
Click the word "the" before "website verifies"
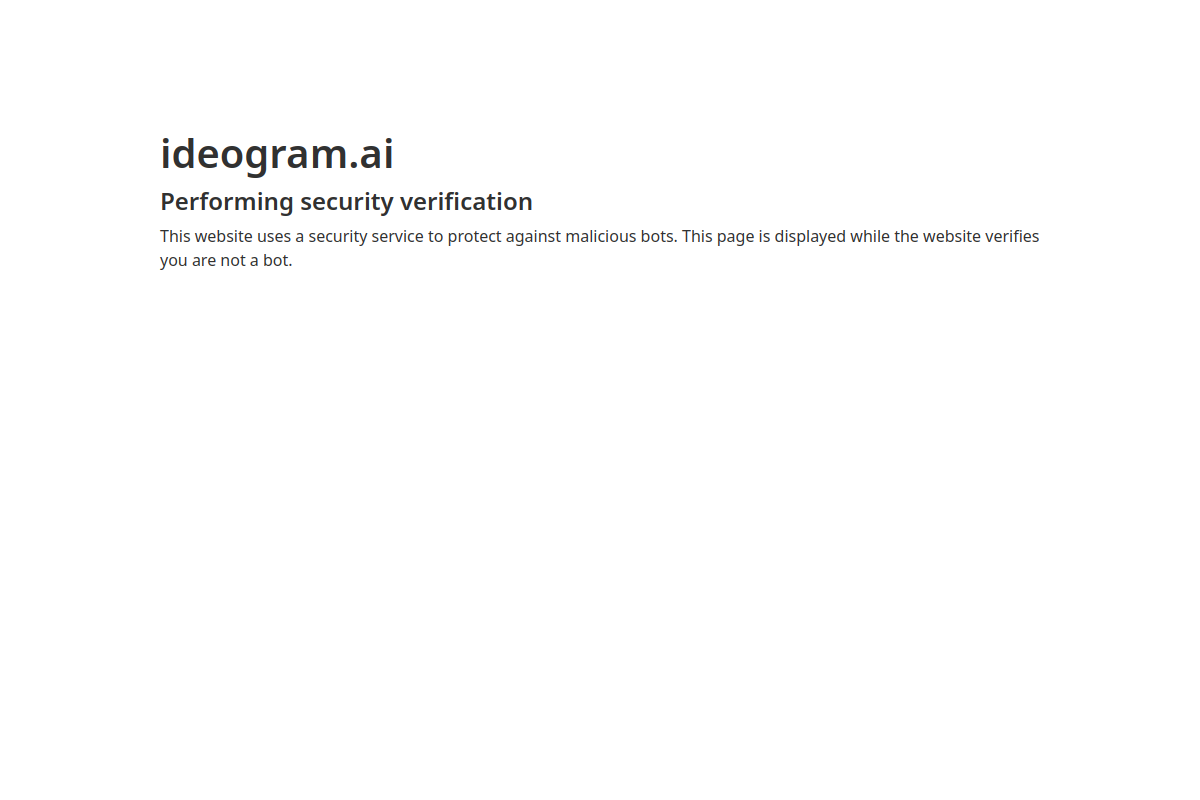pyautogui.click(x=907, y=237)
